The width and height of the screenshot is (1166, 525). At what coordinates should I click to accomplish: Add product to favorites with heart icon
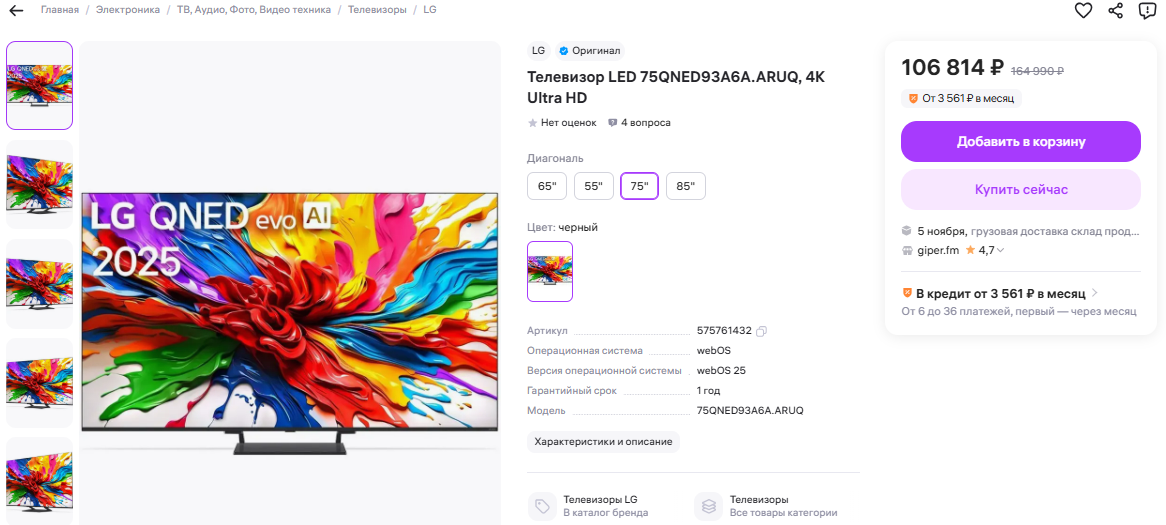point(1083,10)
